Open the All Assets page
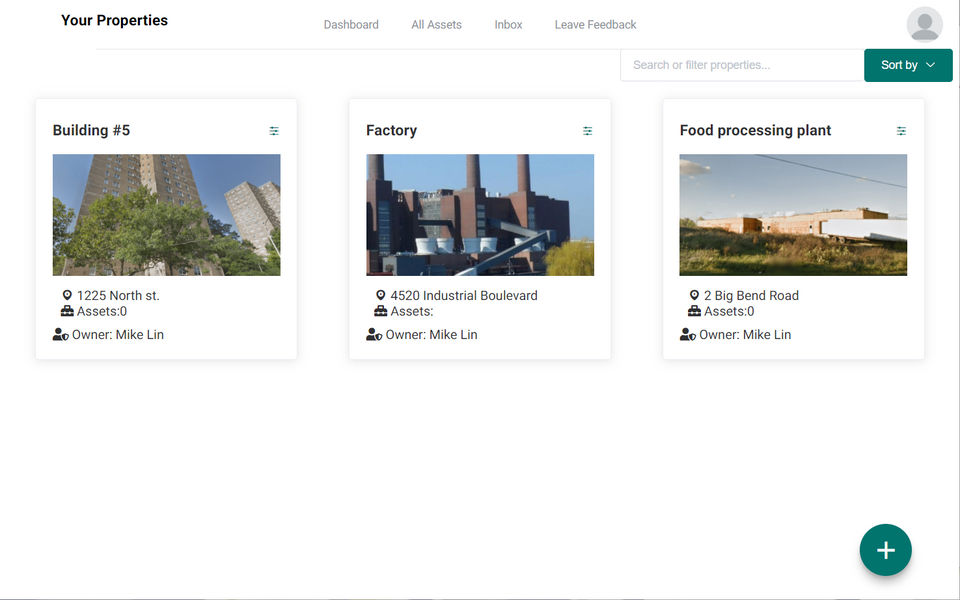This screenshot has height=600, width=960. 436,25
